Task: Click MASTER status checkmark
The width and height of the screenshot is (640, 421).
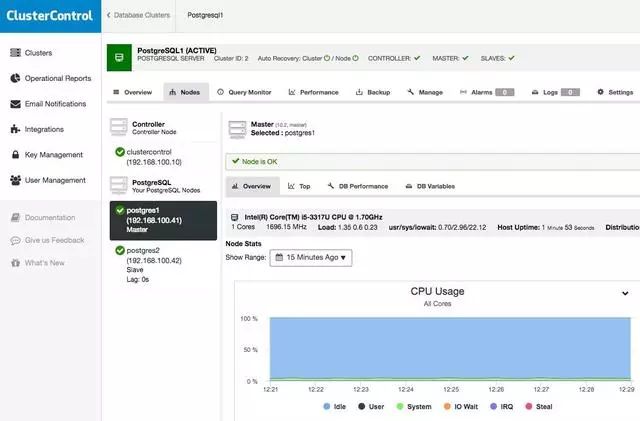Action: [x=465, y=58]
